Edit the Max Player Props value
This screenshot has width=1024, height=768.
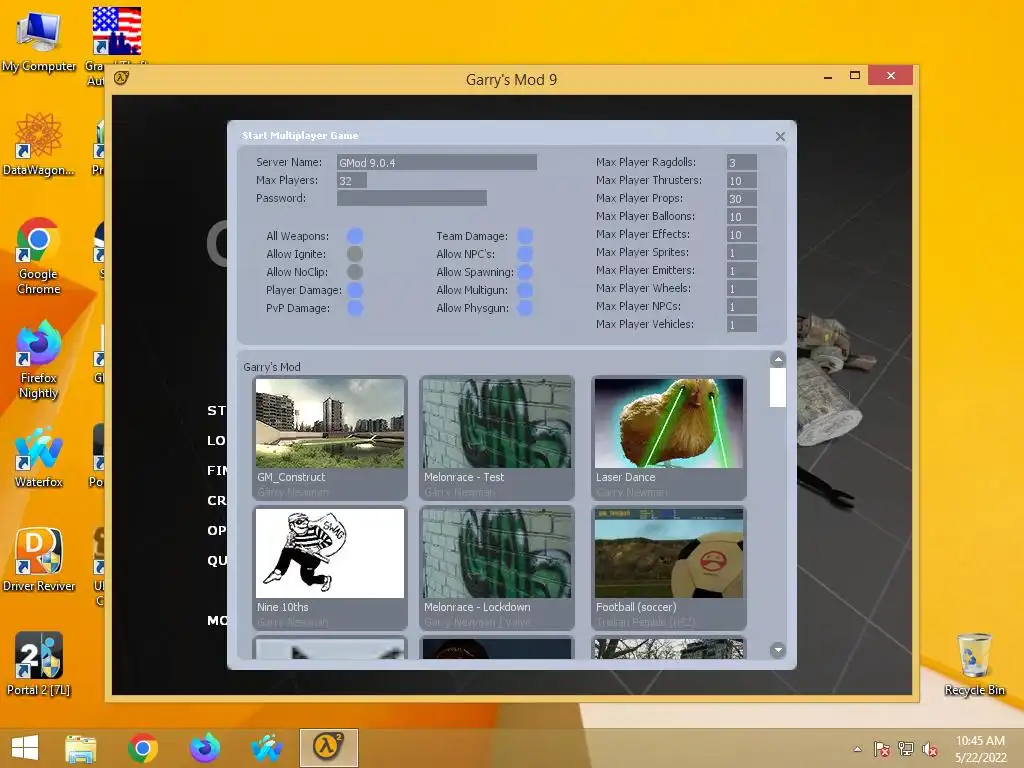coord(742,198)
